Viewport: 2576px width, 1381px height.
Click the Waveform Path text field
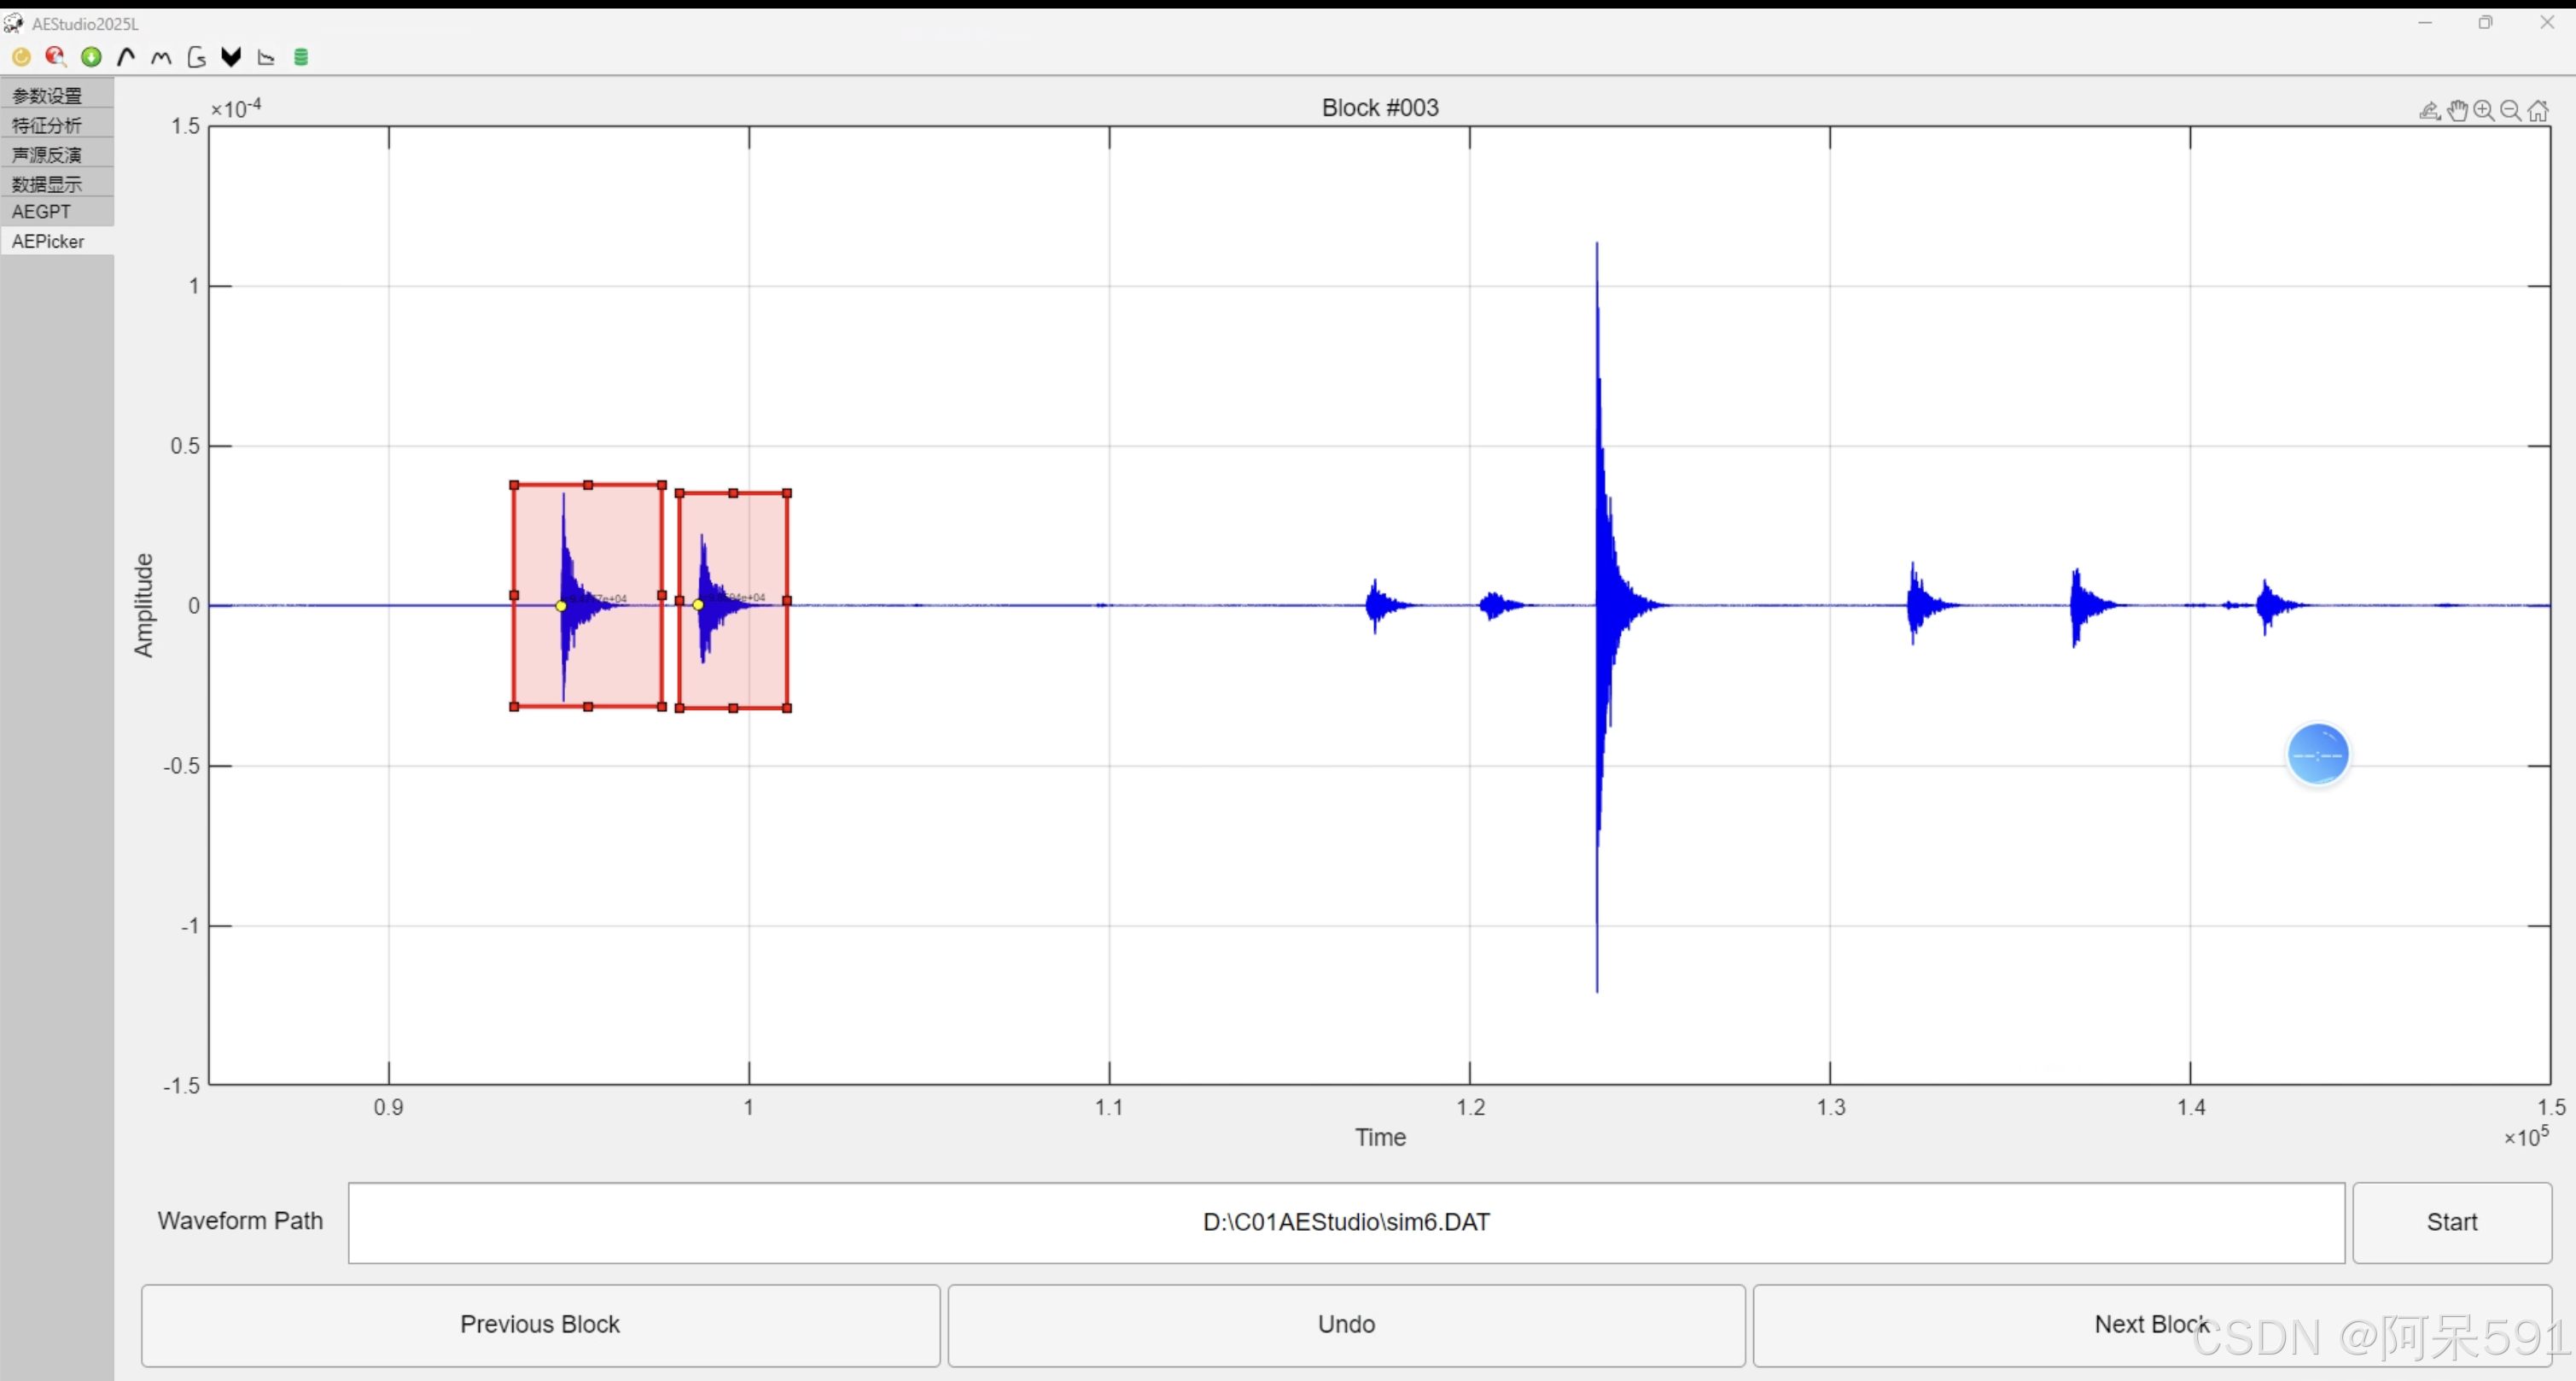click(x=1345, y=1222)
